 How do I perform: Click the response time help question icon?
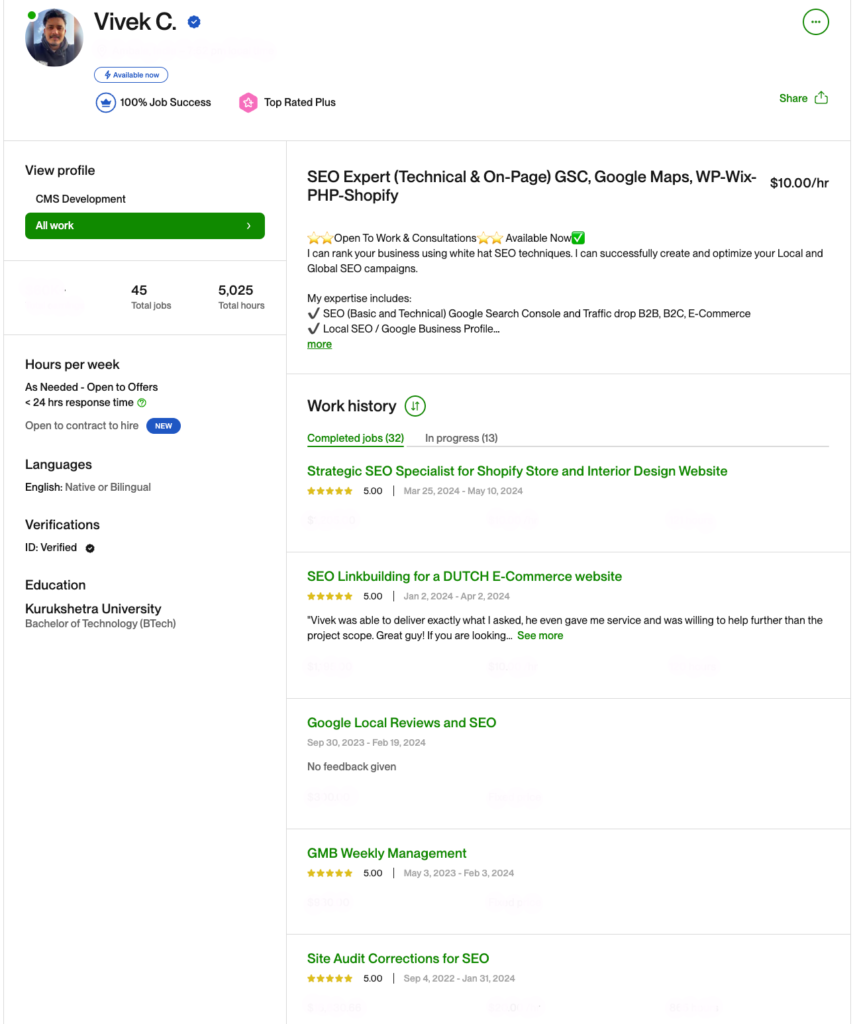point(142,403)
